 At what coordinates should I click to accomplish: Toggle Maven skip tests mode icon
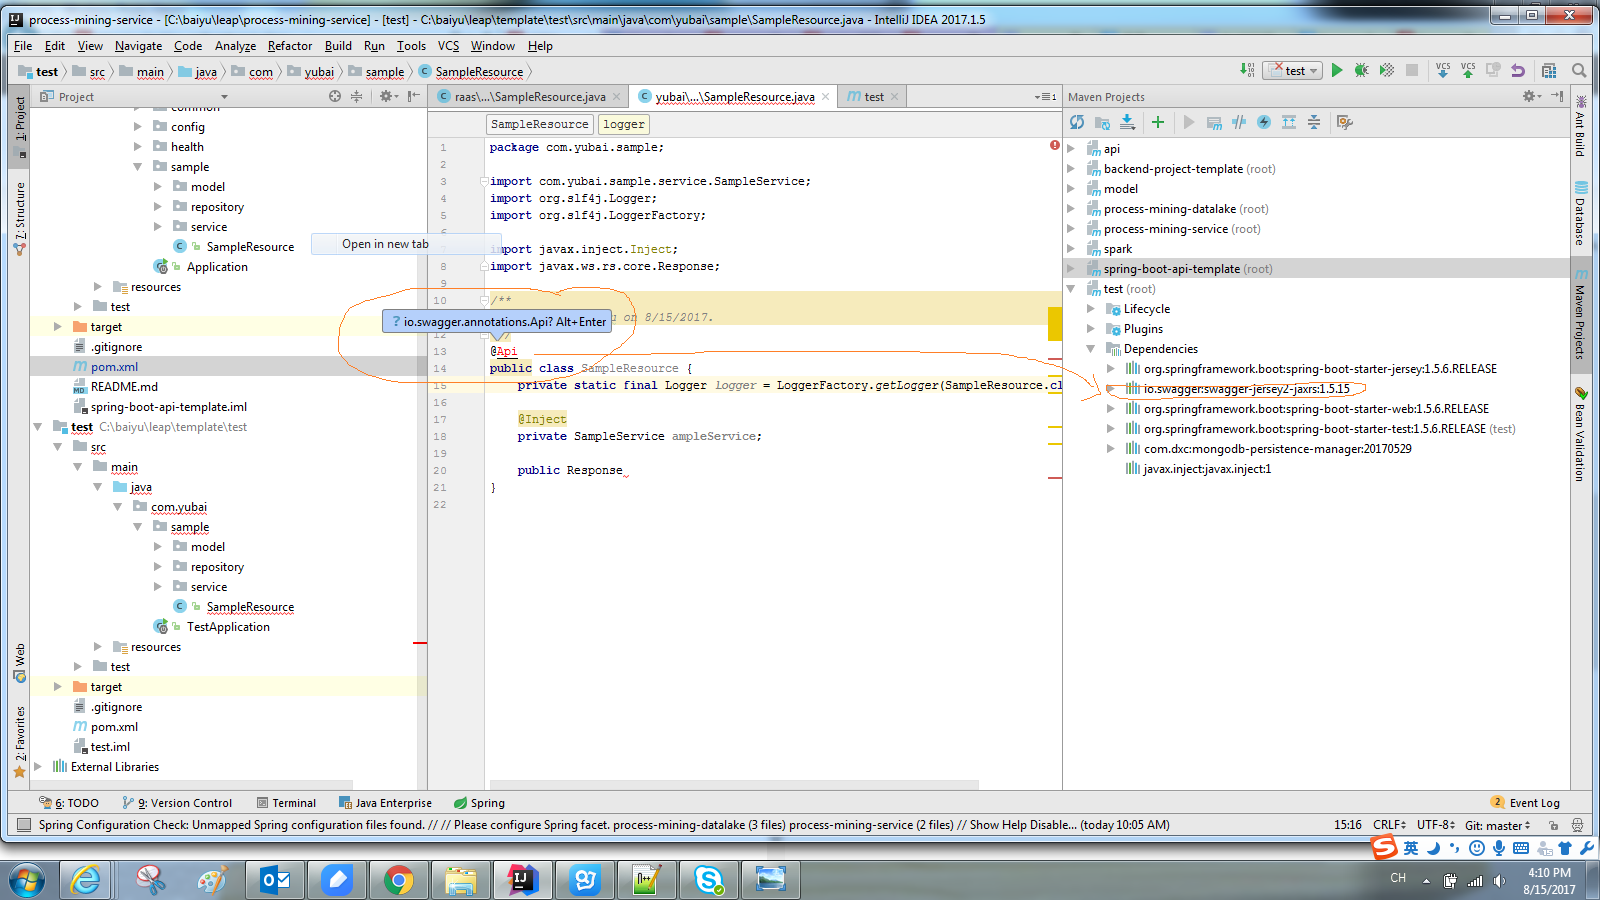click(x=1264, y=122)
